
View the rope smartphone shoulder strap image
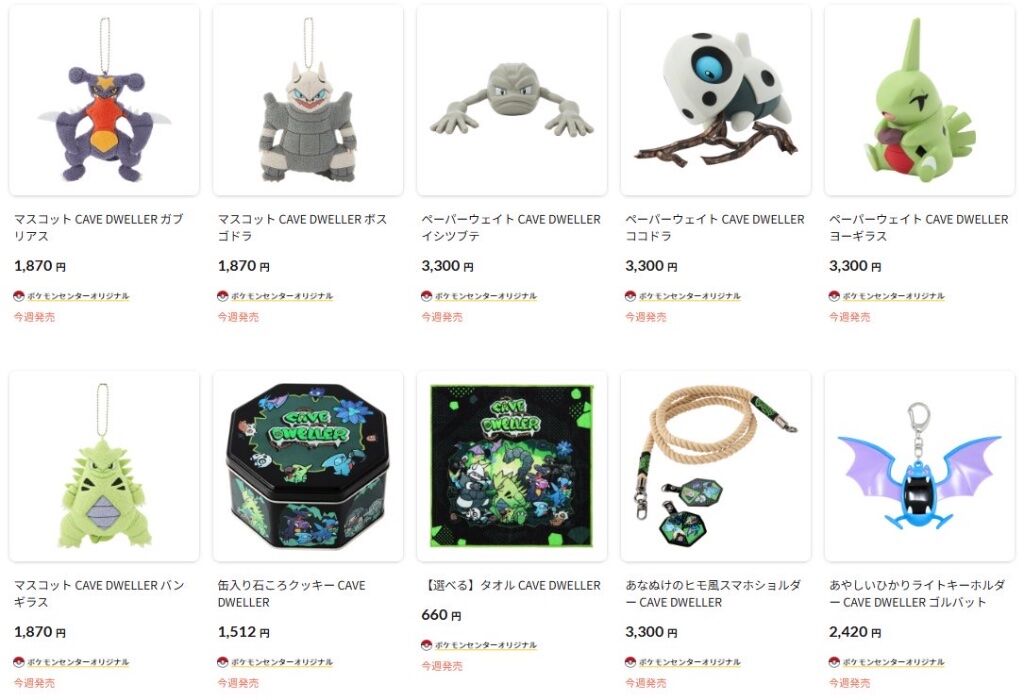point(715,466)
